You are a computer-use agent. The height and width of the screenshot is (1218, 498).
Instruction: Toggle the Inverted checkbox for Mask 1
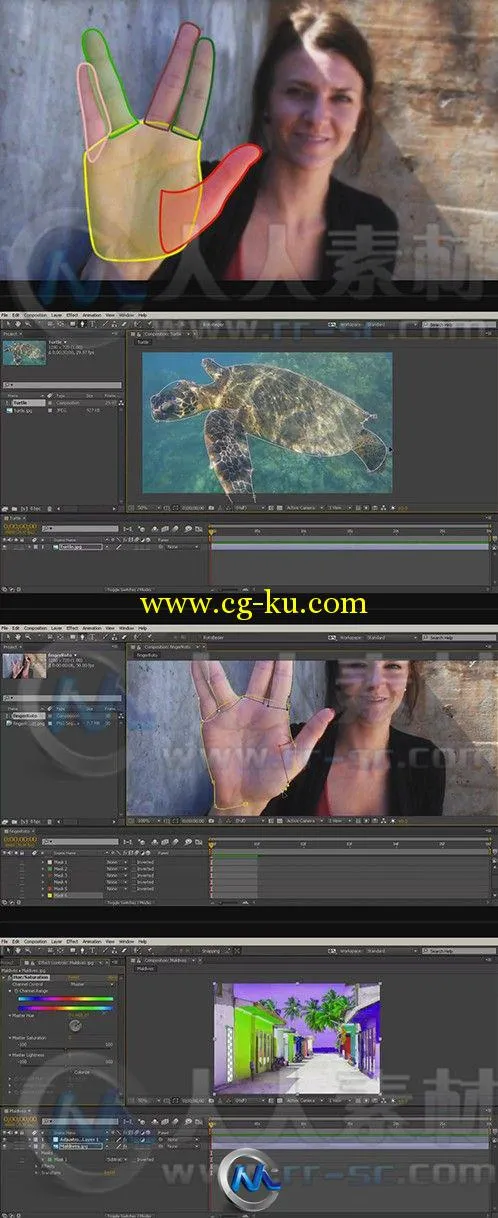(133, 861)
